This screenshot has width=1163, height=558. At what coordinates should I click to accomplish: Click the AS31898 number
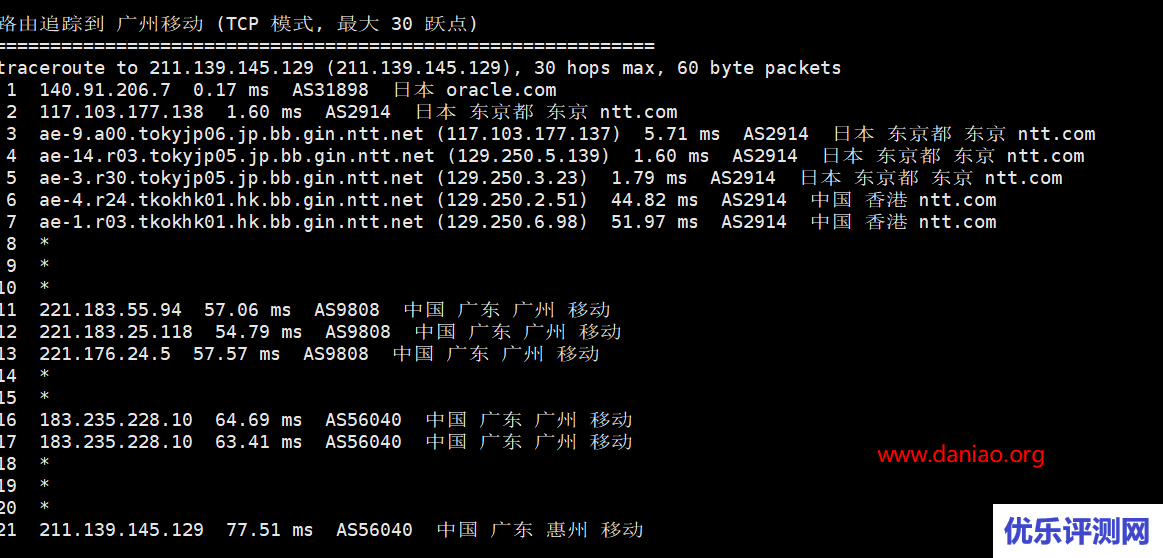coord(330,90)
